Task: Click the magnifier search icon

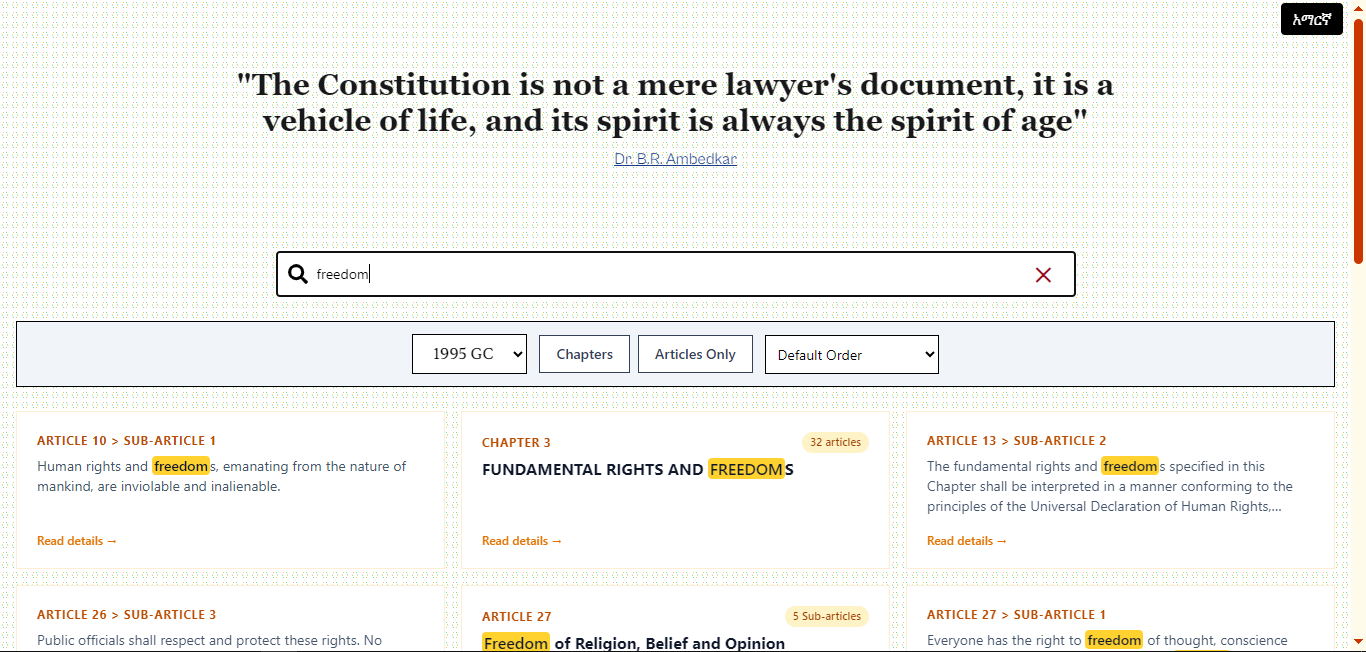Action: pyautogui.click(x=297, y=274)
